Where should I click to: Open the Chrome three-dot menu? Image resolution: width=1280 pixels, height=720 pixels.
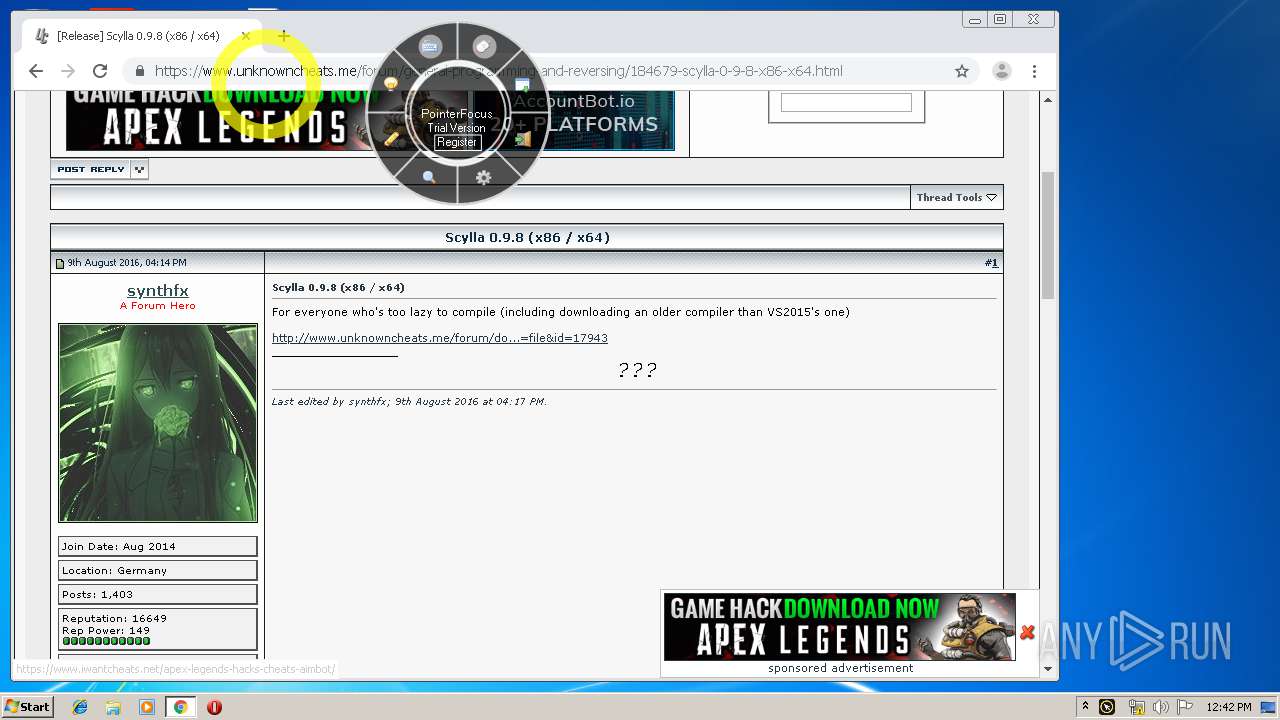1034,71
